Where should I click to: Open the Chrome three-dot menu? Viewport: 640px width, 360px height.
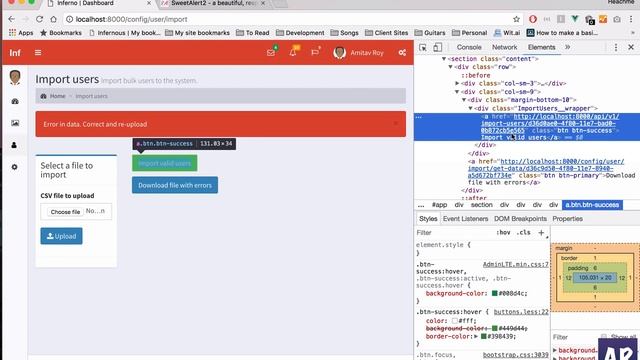[631, 19]
